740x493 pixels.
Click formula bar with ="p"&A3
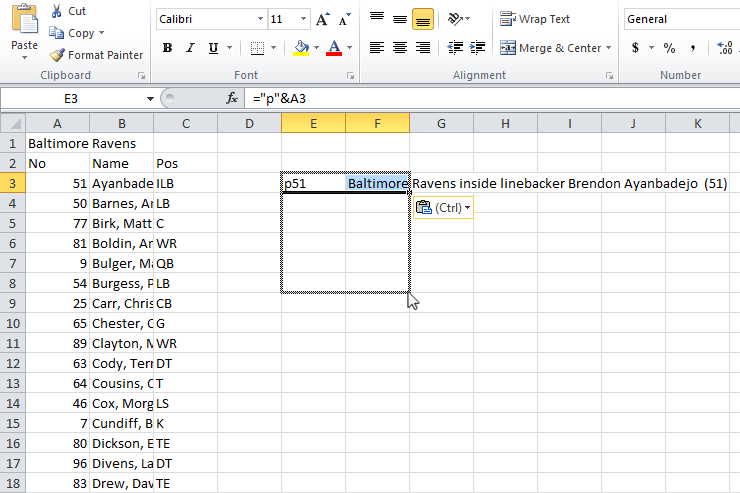click(x=491, y=99)
